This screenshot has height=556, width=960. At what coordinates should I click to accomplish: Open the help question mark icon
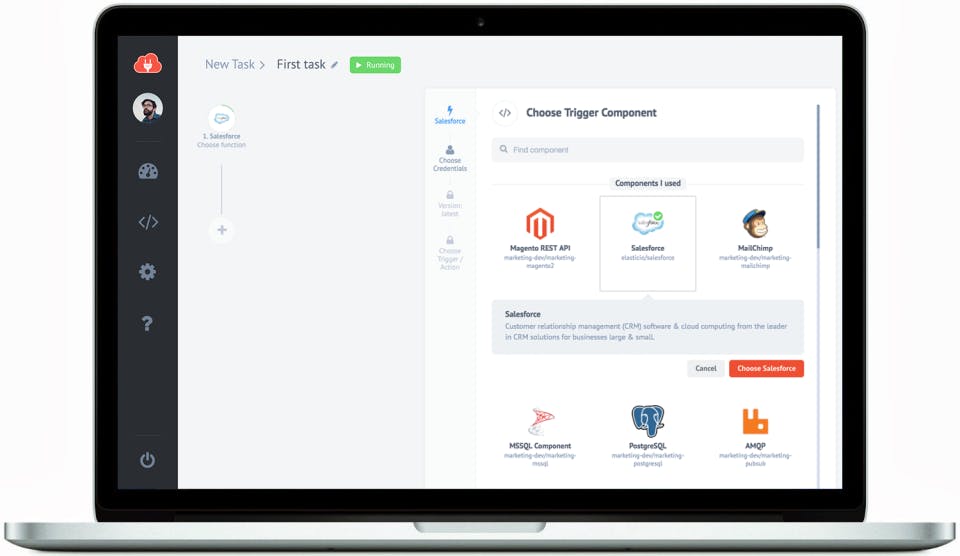click(148, 323)
